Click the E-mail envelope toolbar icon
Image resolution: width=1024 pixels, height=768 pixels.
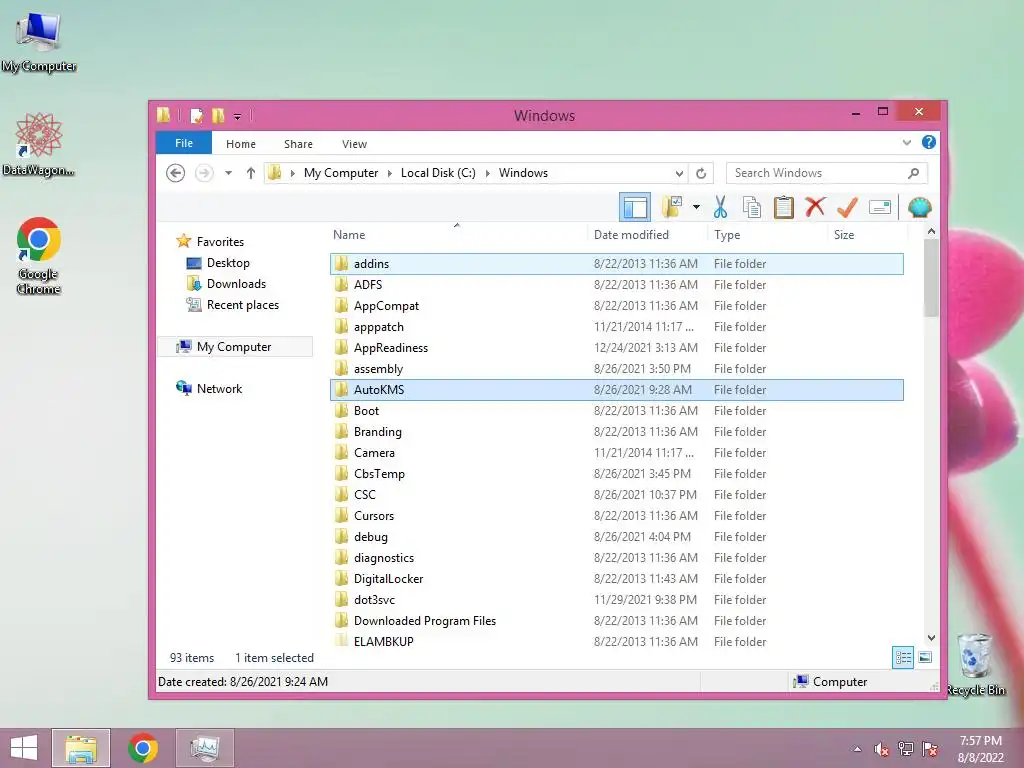click(x=880, y=208)
